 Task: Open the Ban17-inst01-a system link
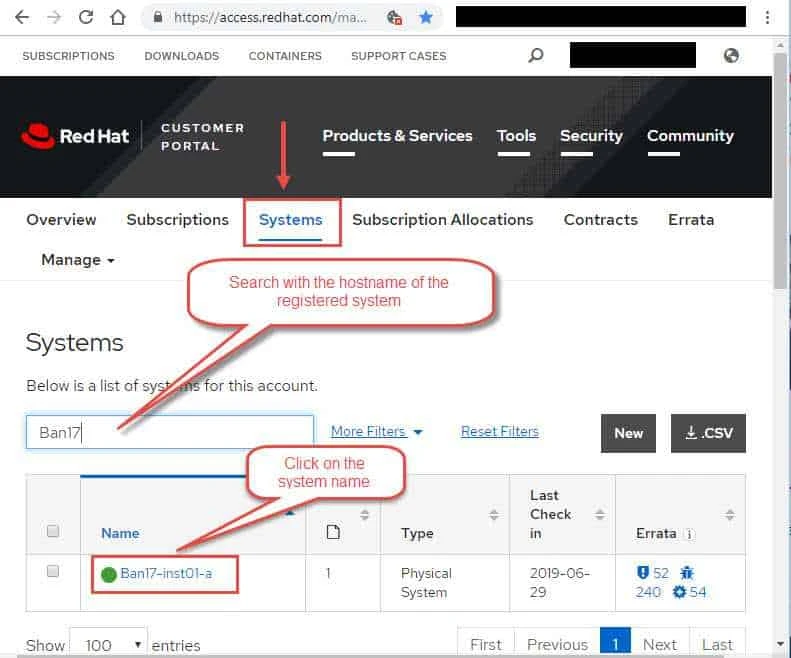(166, 574)
